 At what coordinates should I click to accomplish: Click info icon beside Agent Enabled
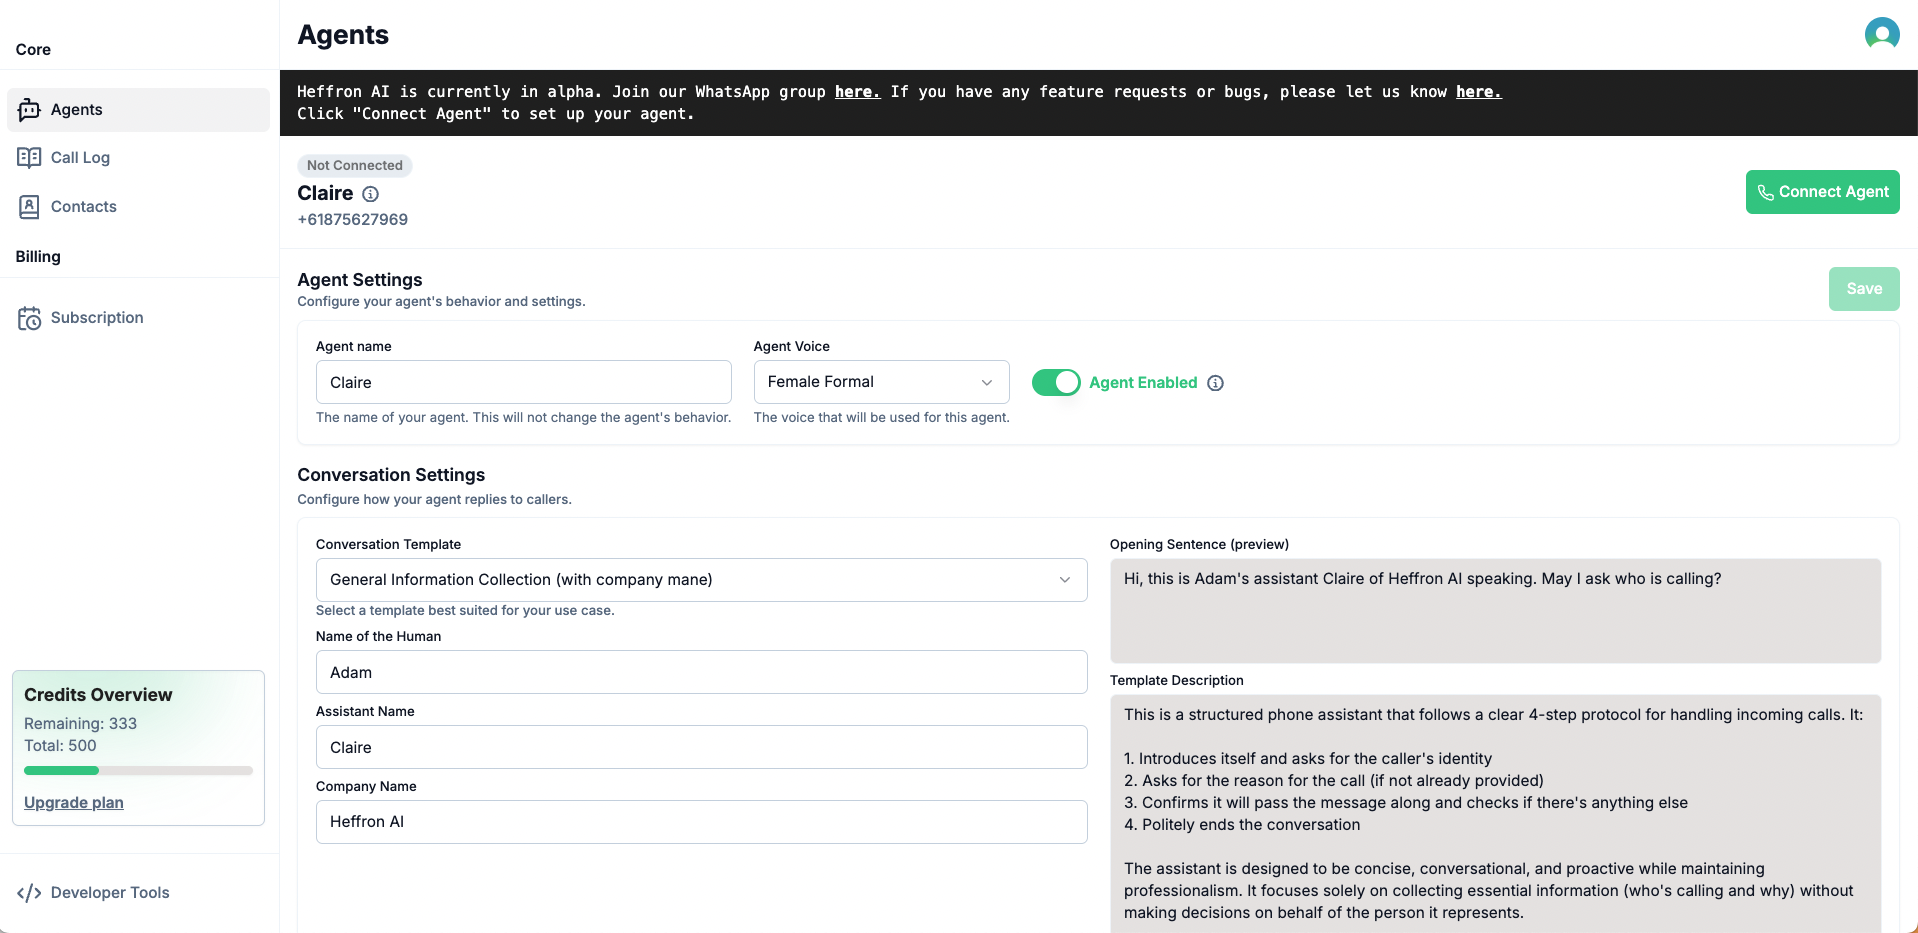(1215, 383)
